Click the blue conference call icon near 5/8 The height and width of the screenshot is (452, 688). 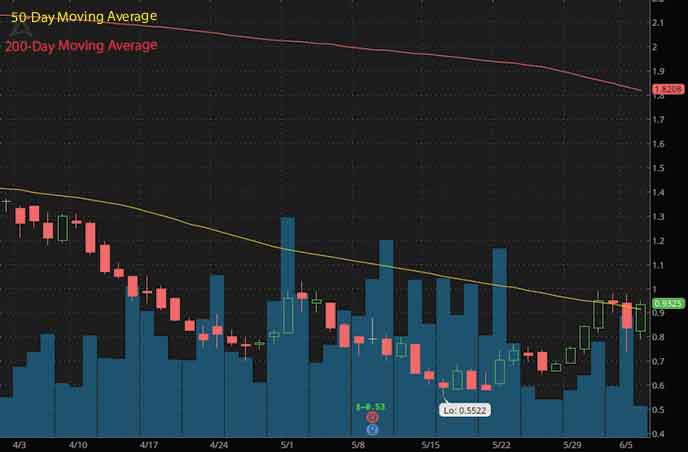click(372, 429)
